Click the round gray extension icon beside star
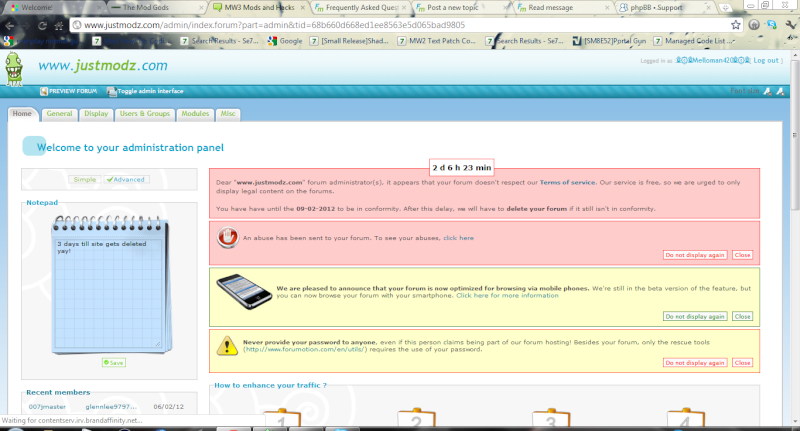The height and width of the screenshot is (431, 800). [x=754, y=24]
